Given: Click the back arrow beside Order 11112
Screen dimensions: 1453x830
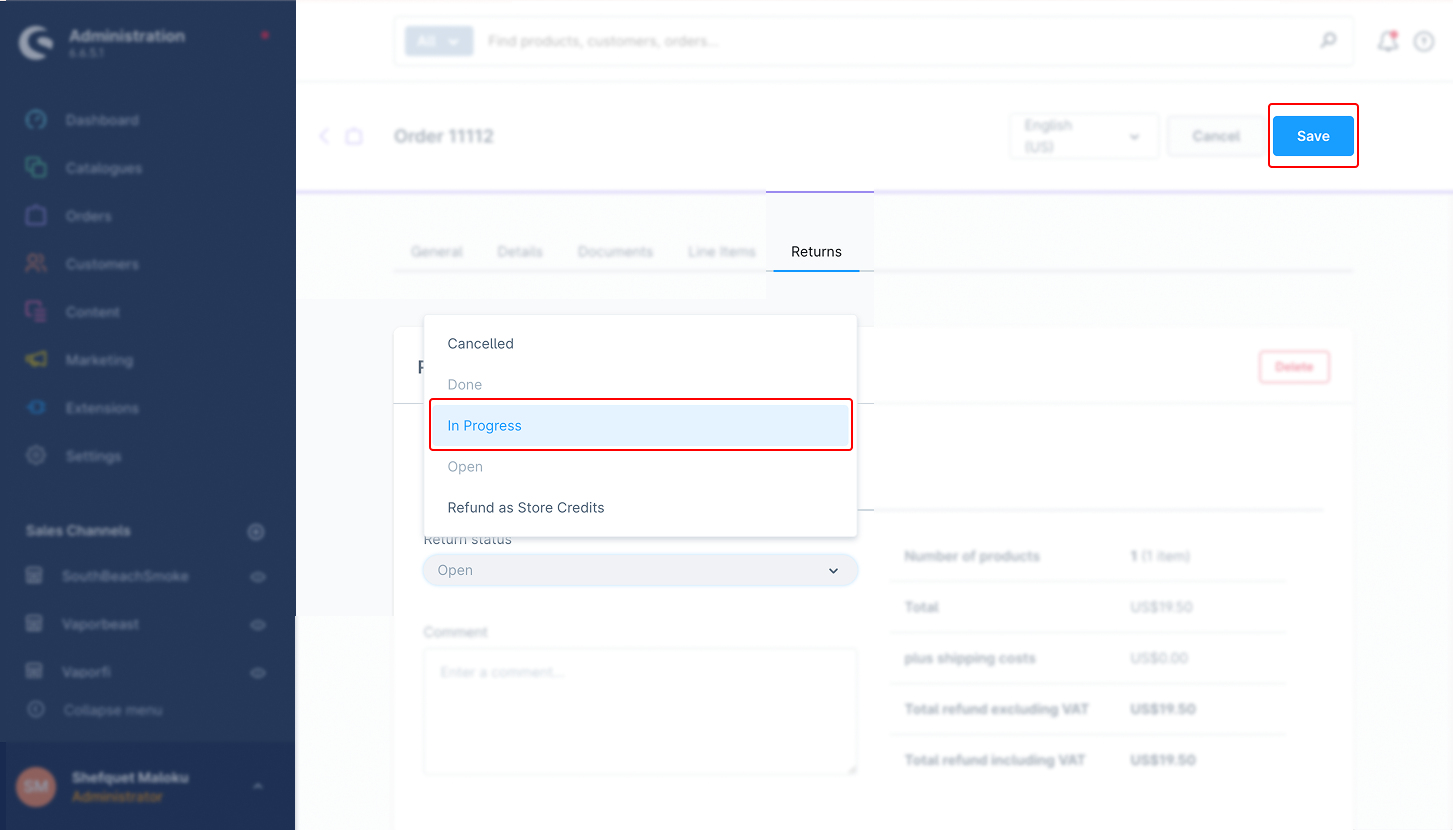Looking at the screenshot, I should tap(324, 136).
